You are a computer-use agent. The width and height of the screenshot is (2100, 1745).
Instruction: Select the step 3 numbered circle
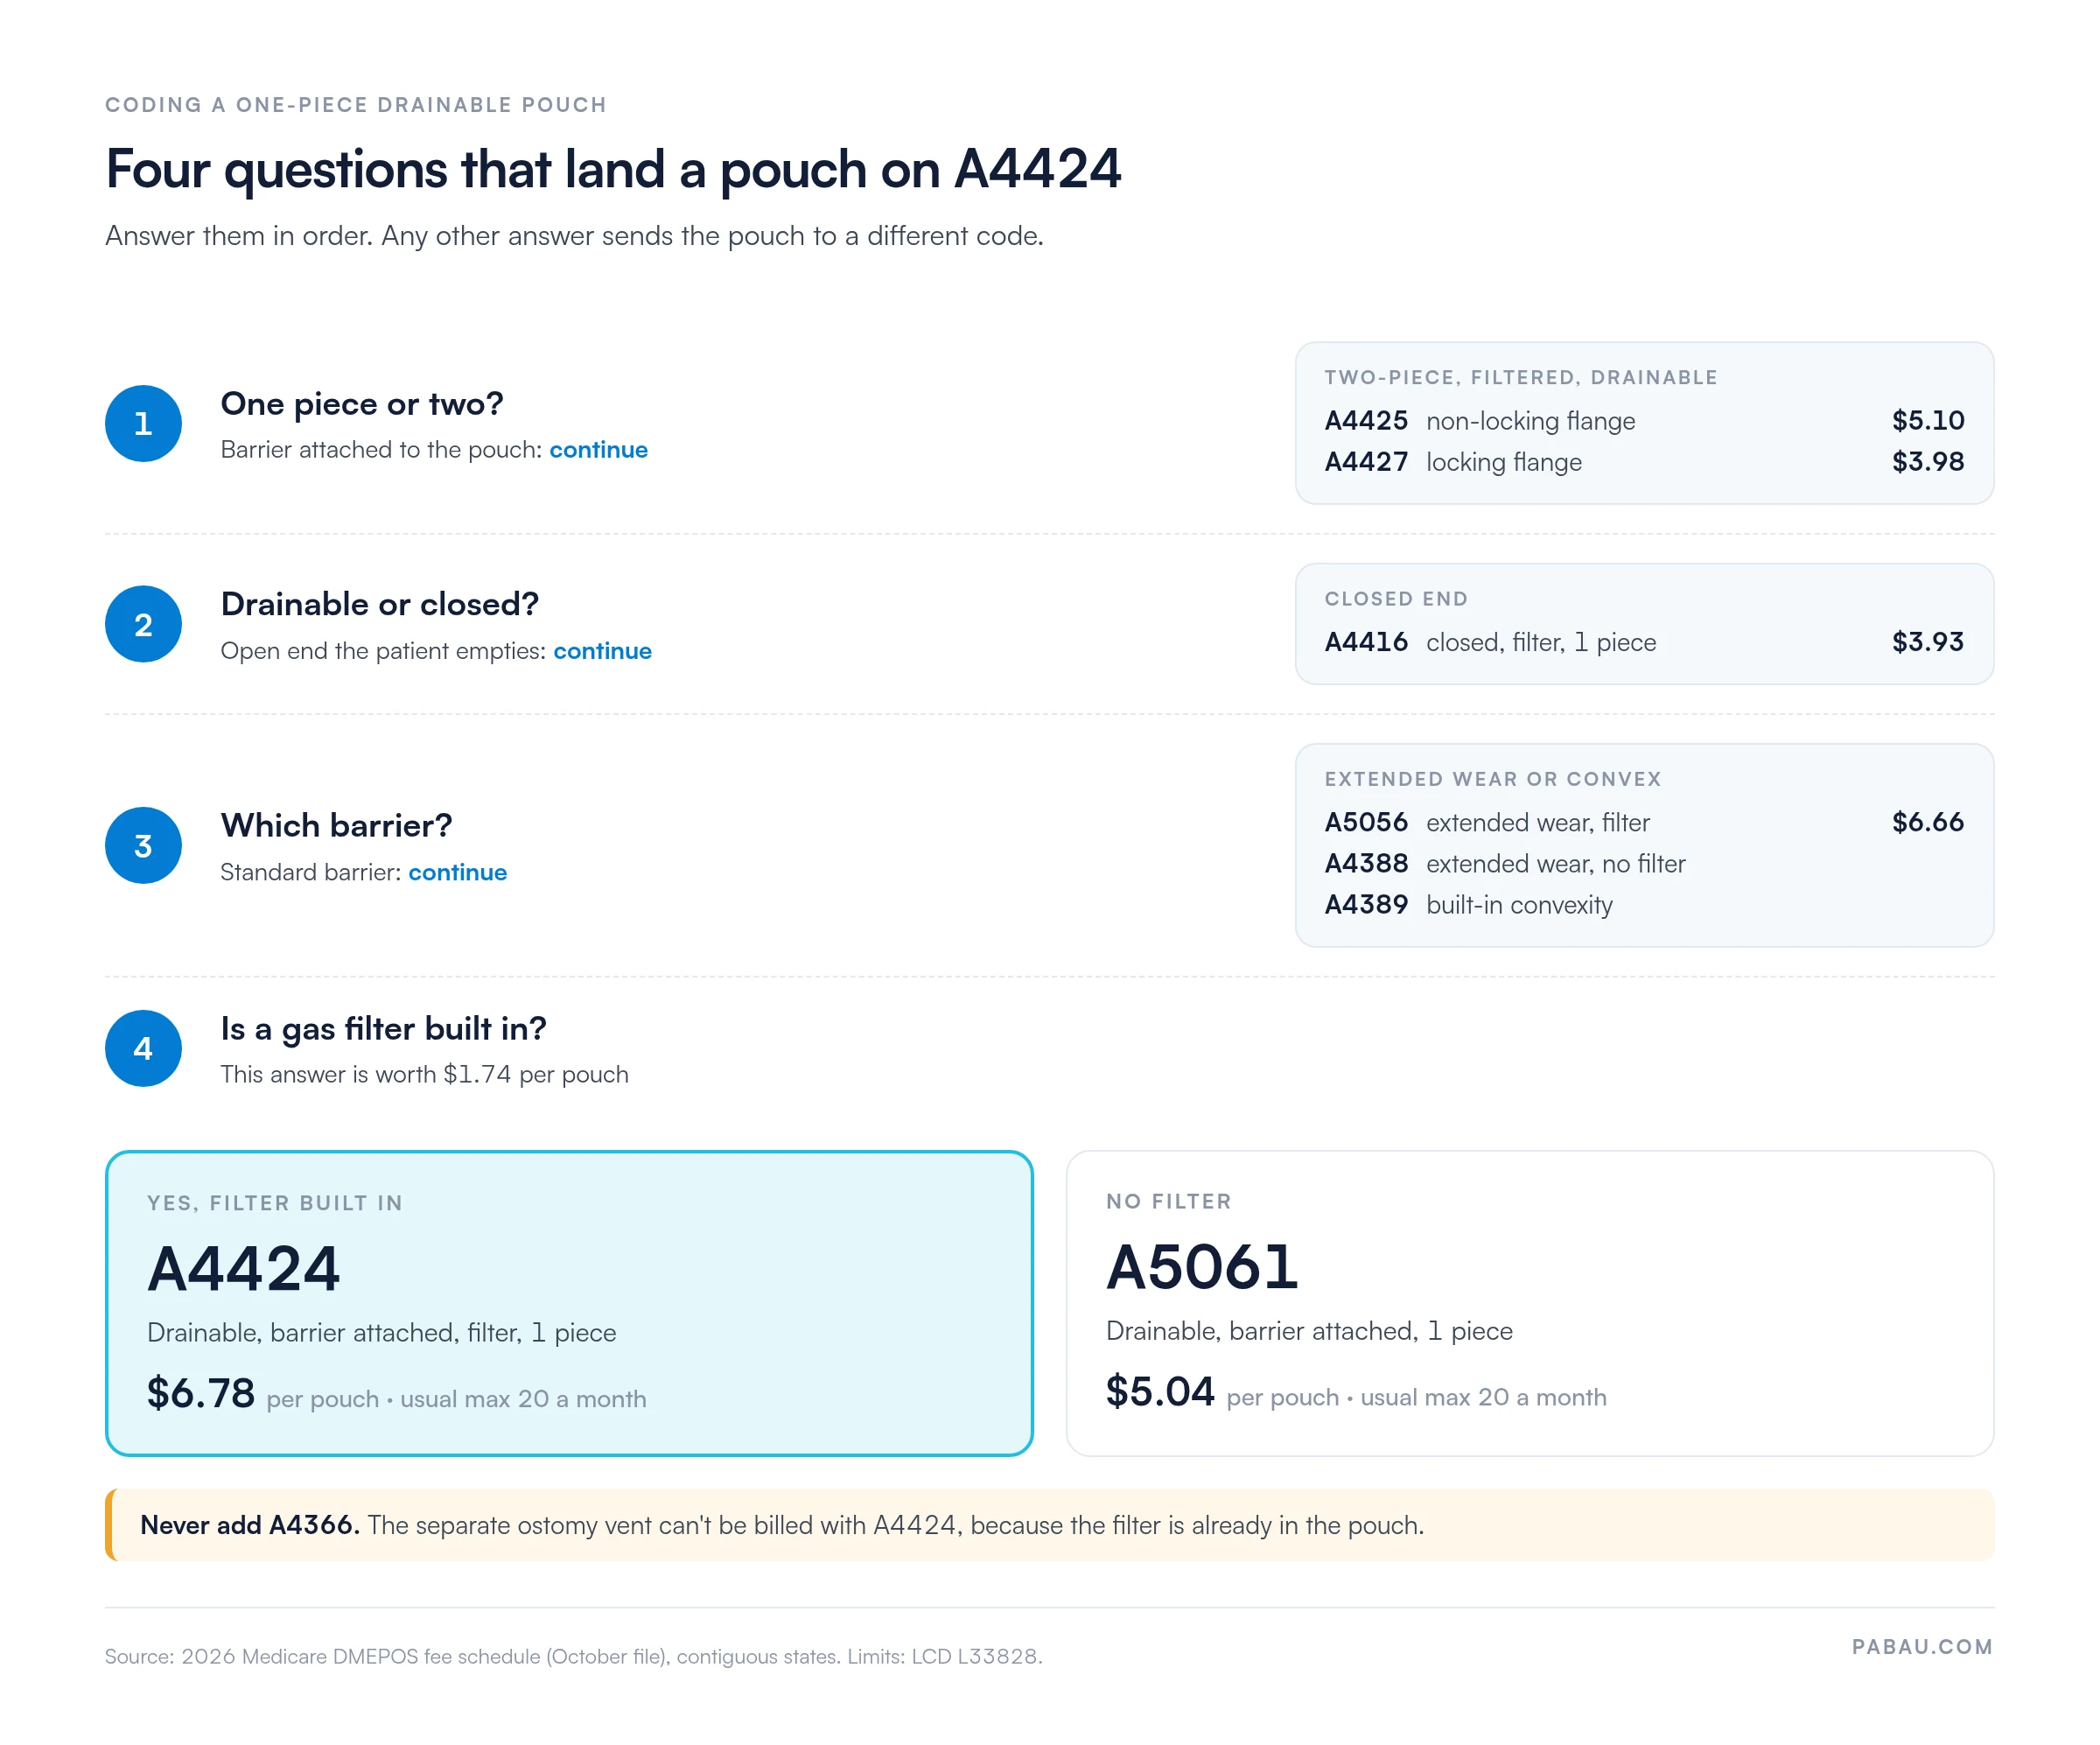pos(143,845)
